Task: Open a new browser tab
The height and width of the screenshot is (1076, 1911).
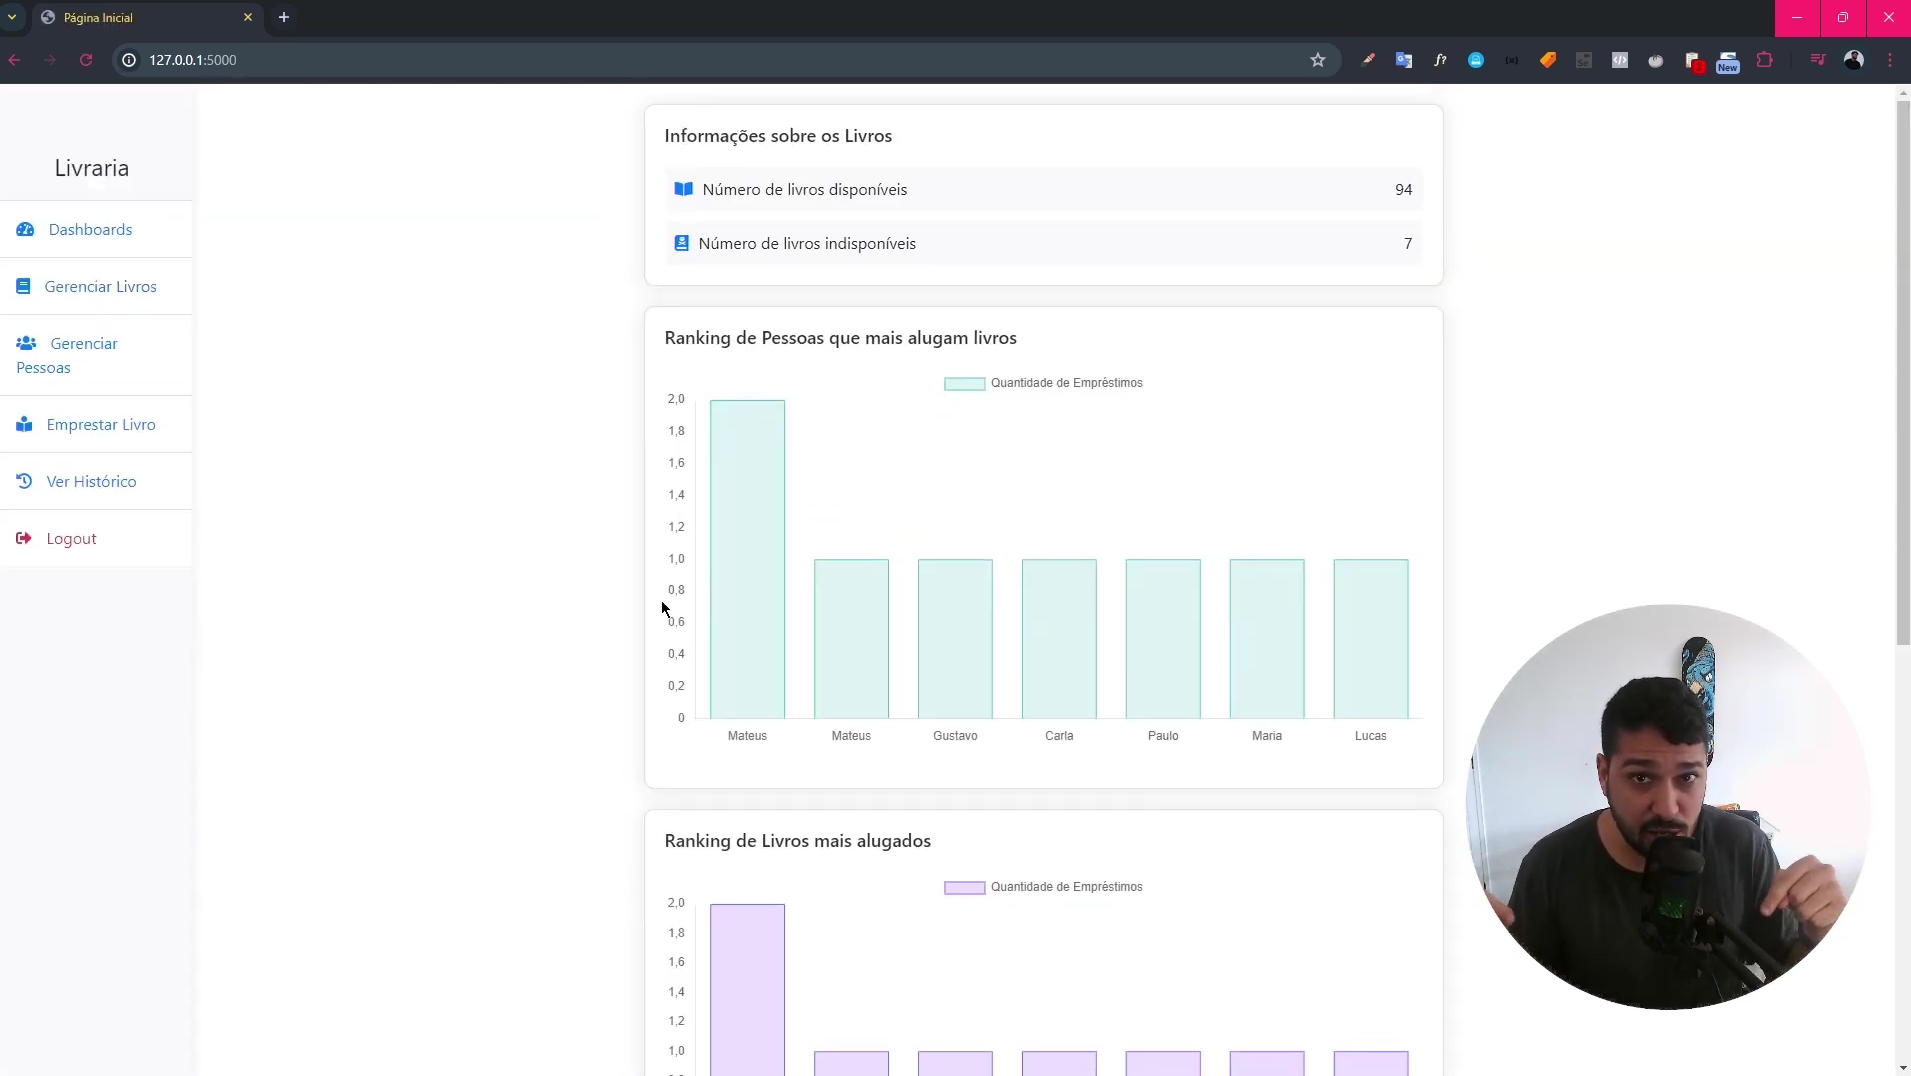Action: click(284, 17)
